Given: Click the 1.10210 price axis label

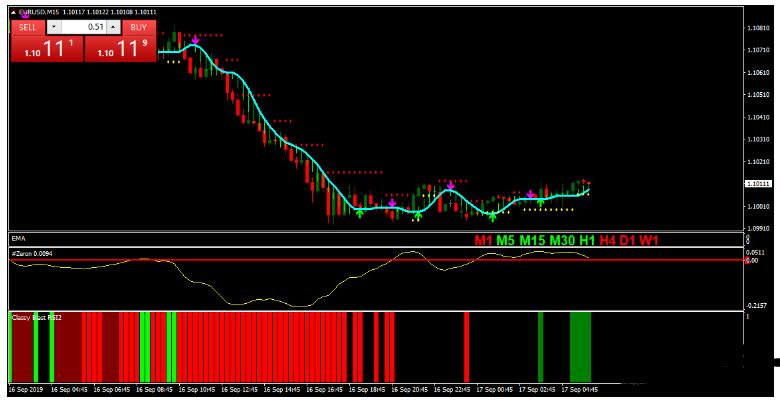Looking at the screenshot, I should tap(759, 162).
